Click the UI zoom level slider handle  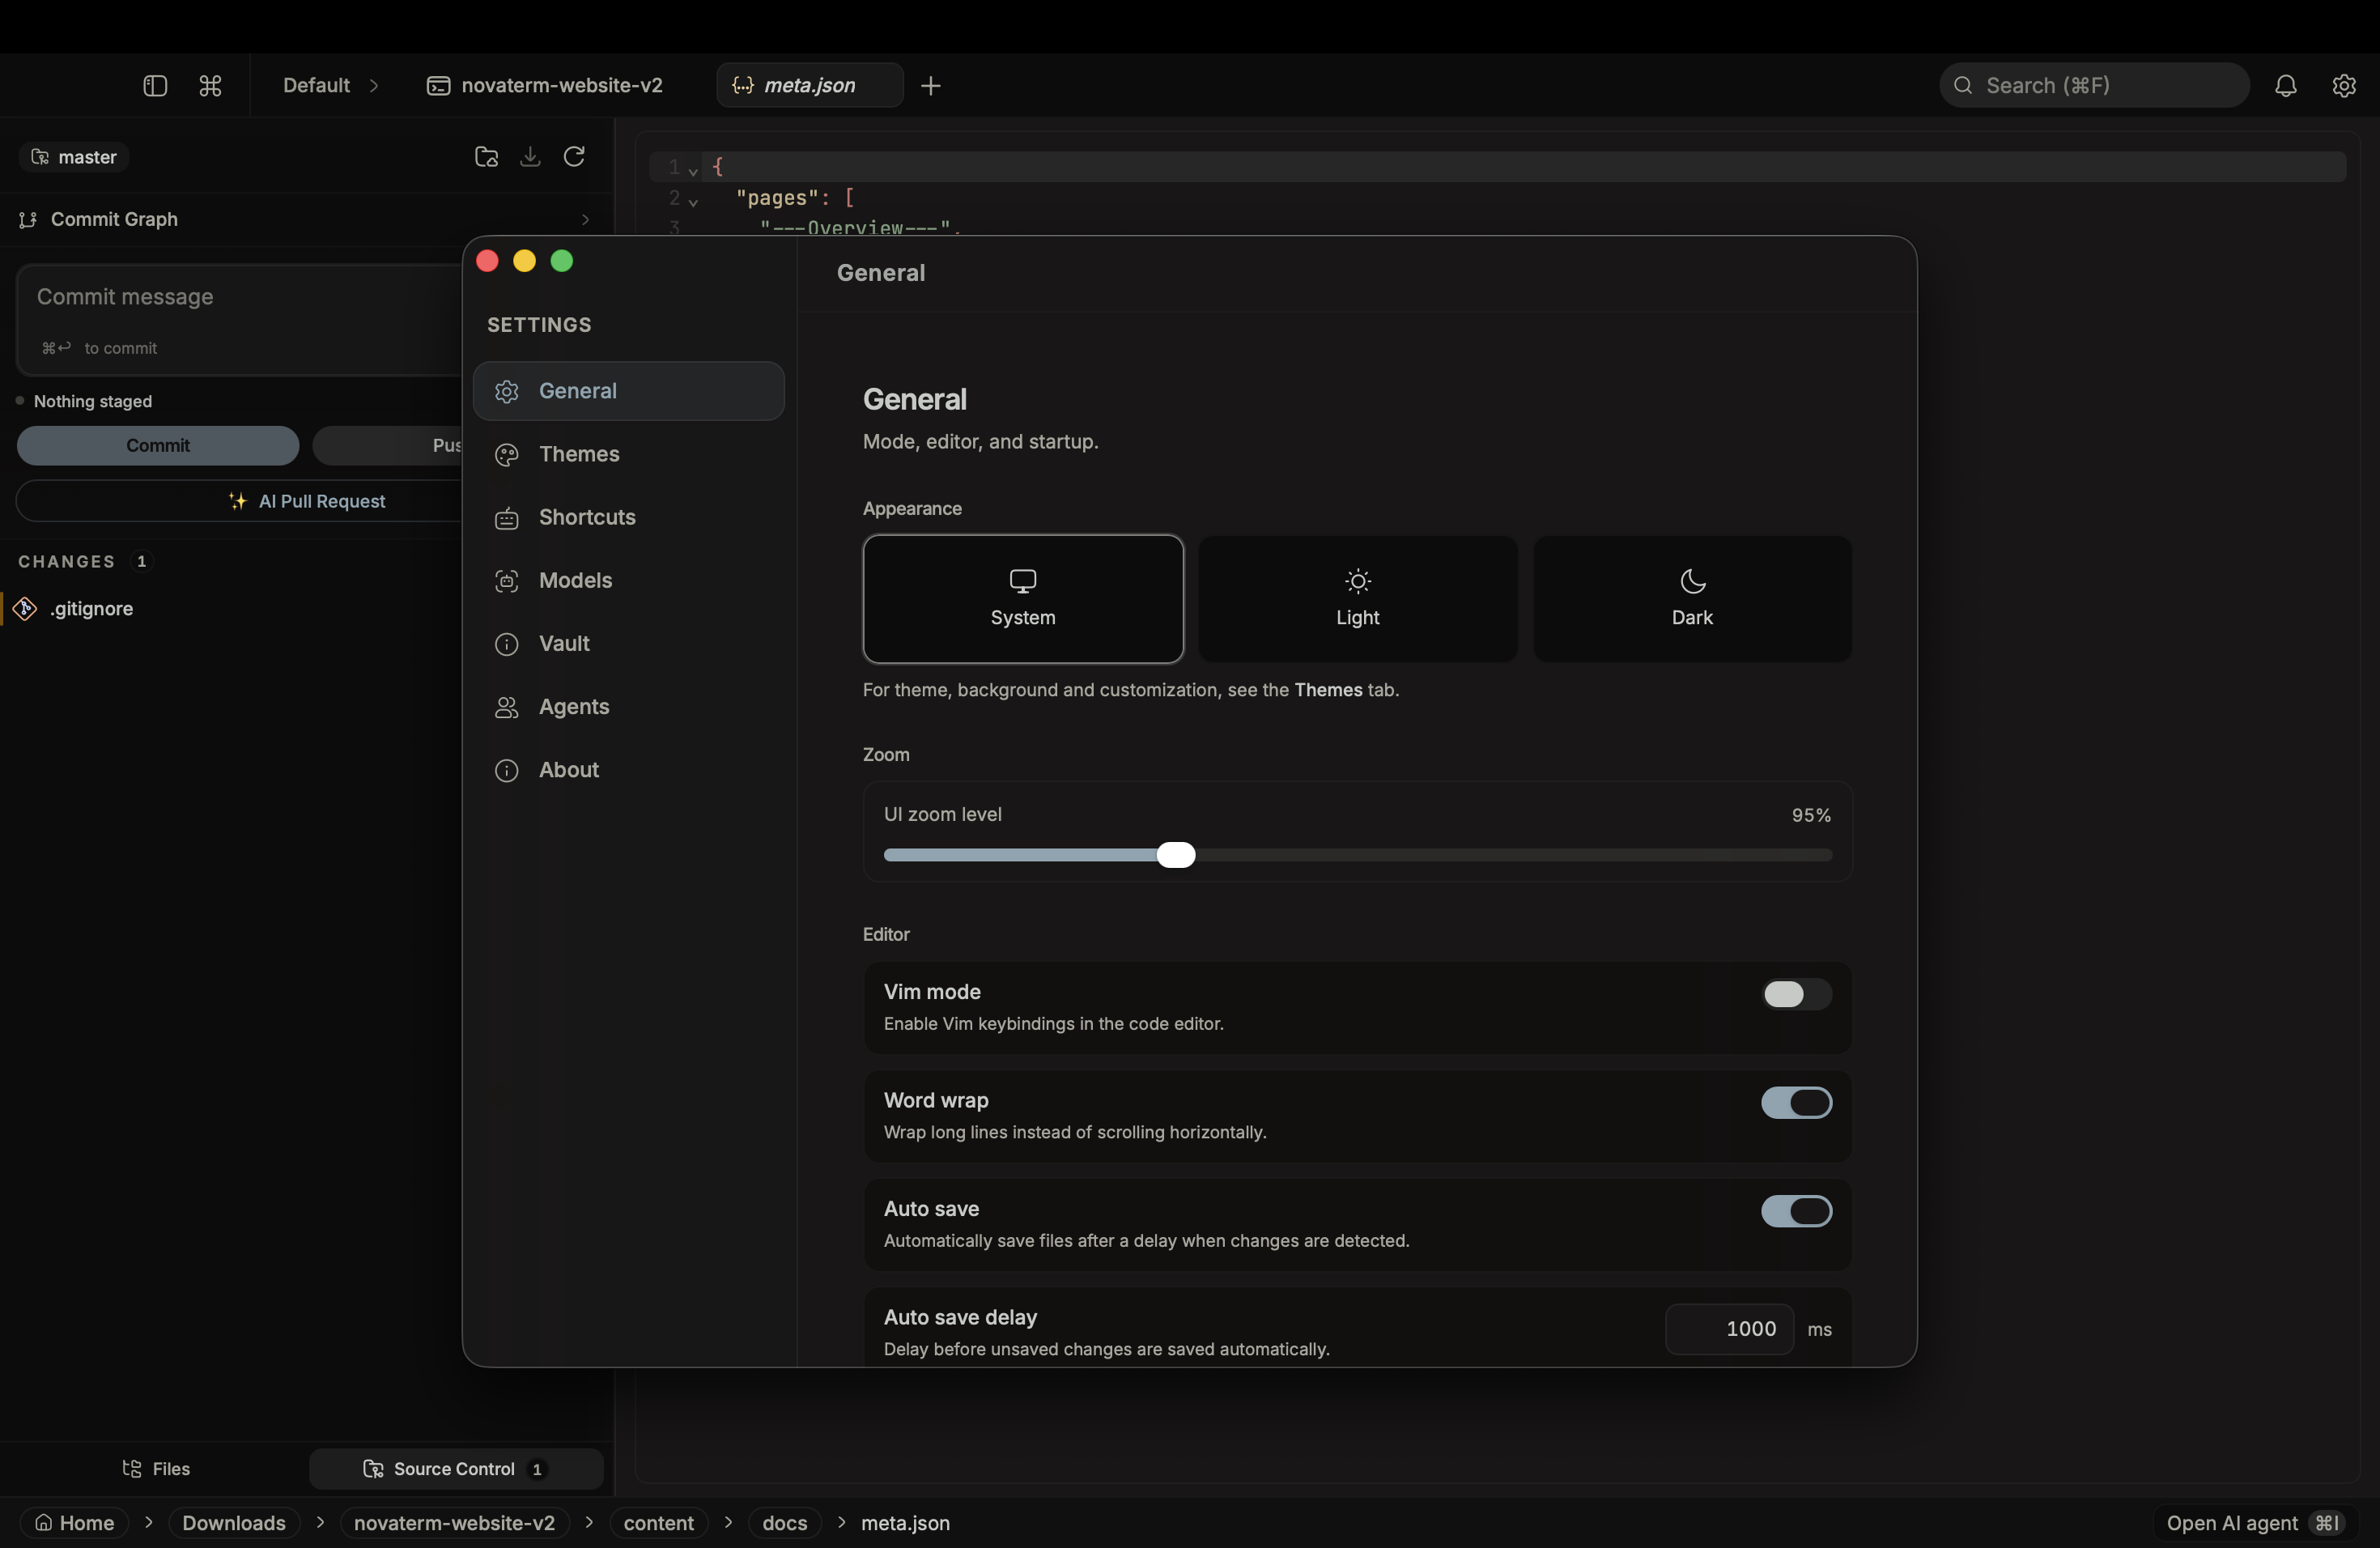1176,855
